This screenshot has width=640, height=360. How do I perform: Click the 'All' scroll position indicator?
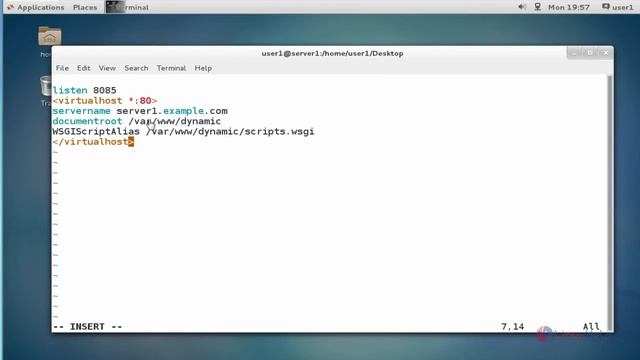click(591, 327)
